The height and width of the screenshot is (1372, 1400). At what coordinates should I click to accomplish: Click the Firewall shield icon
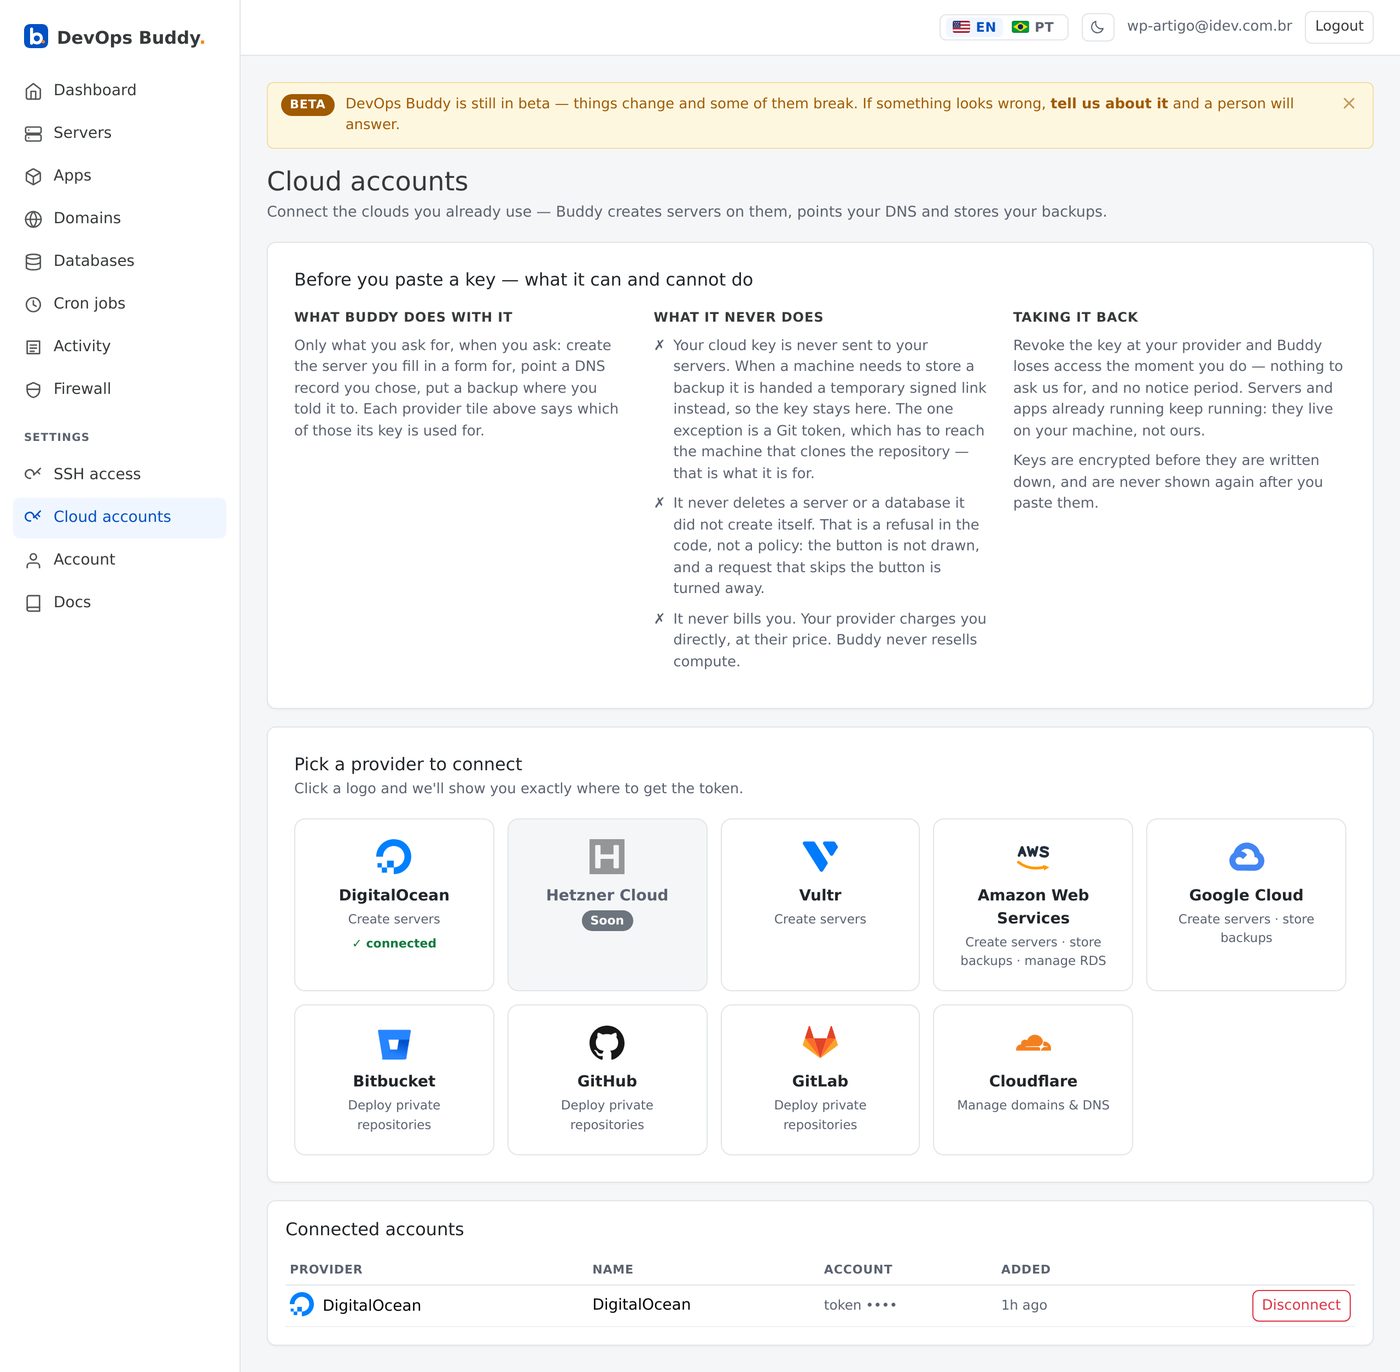33,389
